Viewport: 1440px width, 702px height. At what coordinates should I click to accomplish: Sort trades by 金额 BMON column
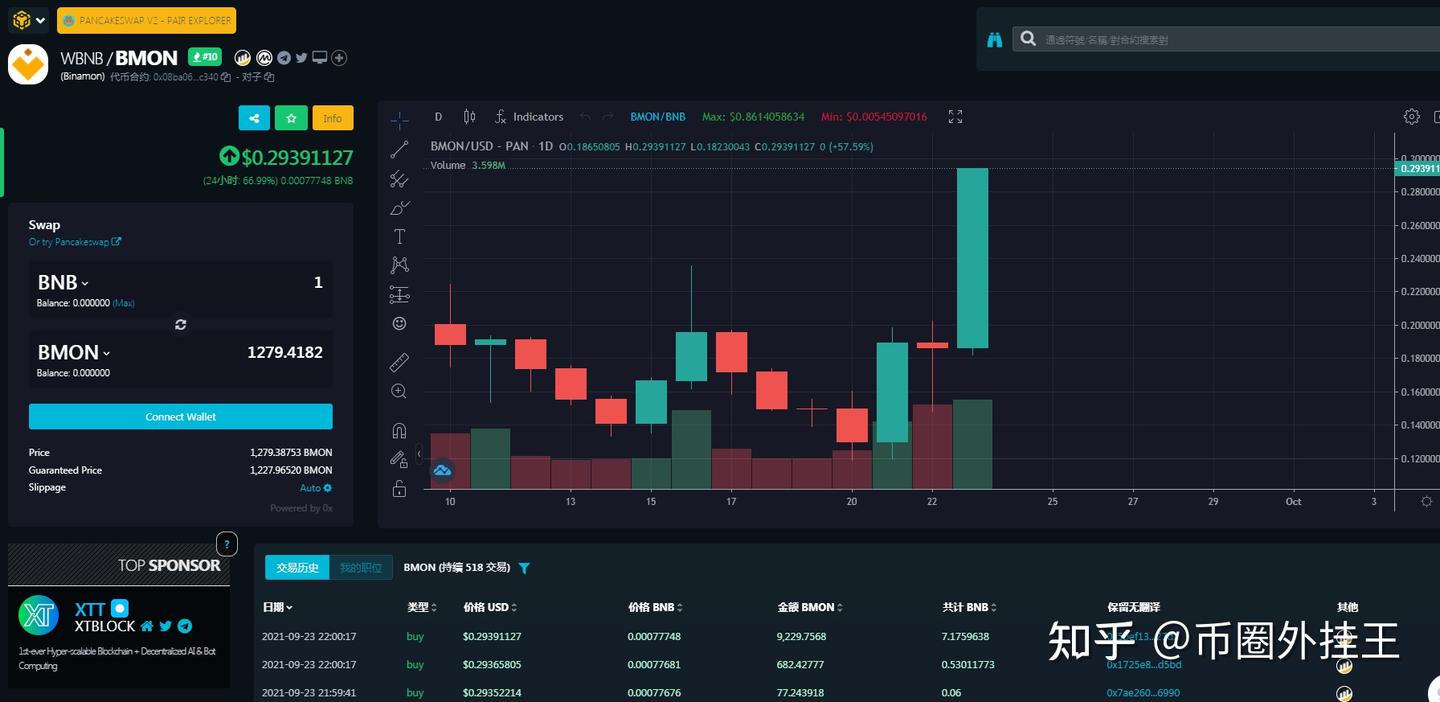coord(811,607)
